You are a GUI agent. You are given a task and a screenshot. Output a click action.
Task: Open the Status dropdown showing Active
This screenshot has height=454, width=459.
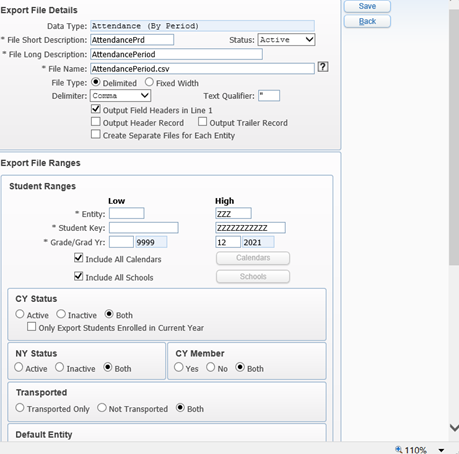coord(286,40)
